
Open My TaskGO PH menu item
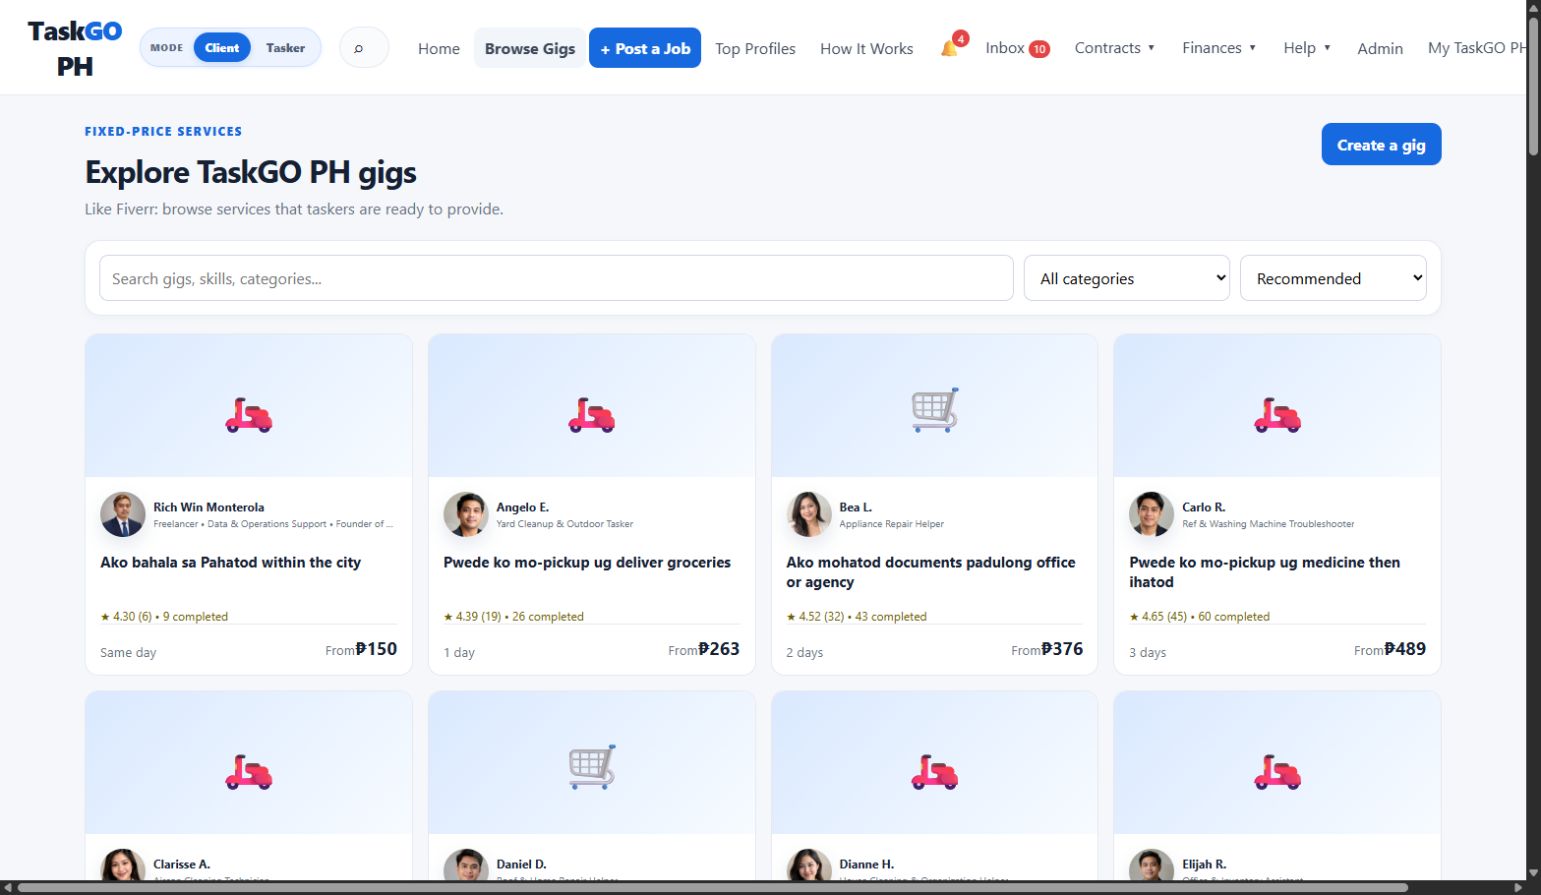[1476, 48]
